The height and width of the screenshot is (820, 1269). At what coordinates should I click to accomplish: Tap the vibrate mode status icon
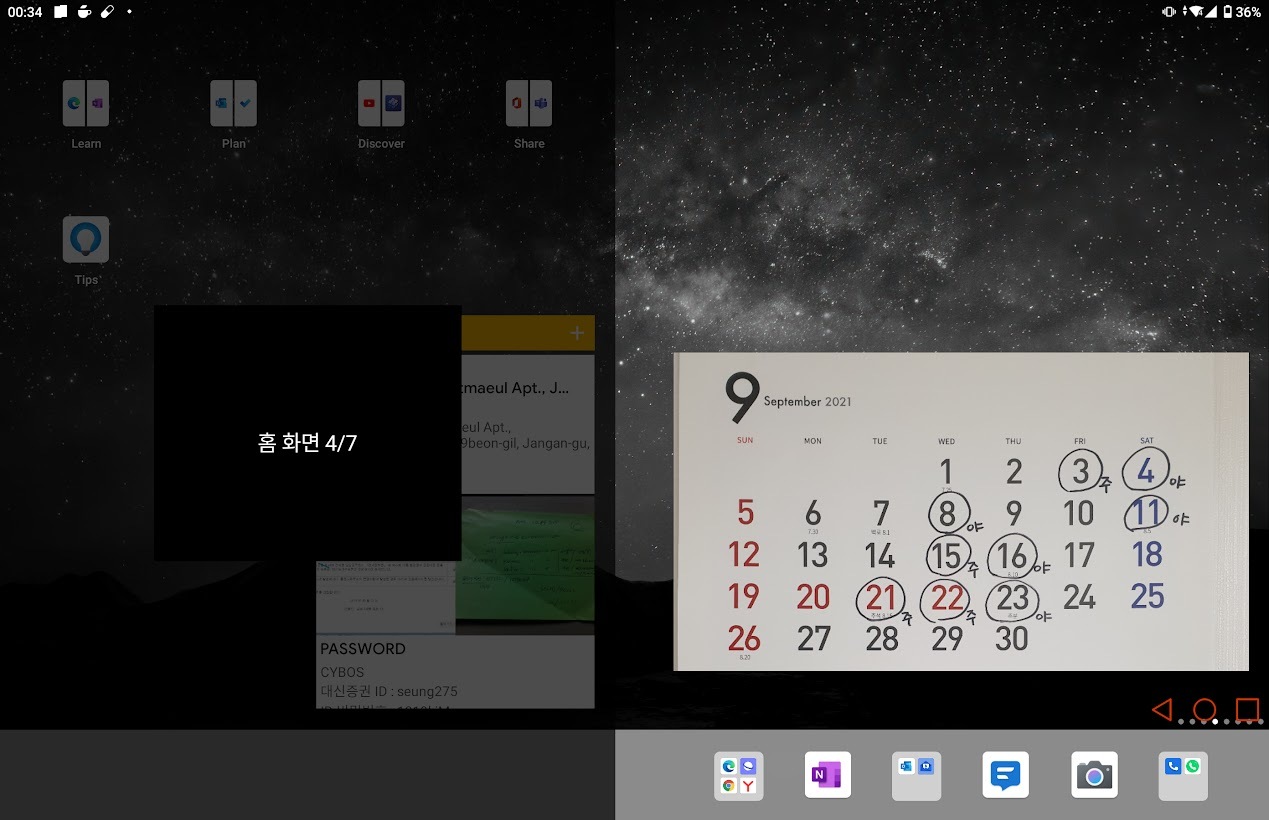coord(1169,12)
